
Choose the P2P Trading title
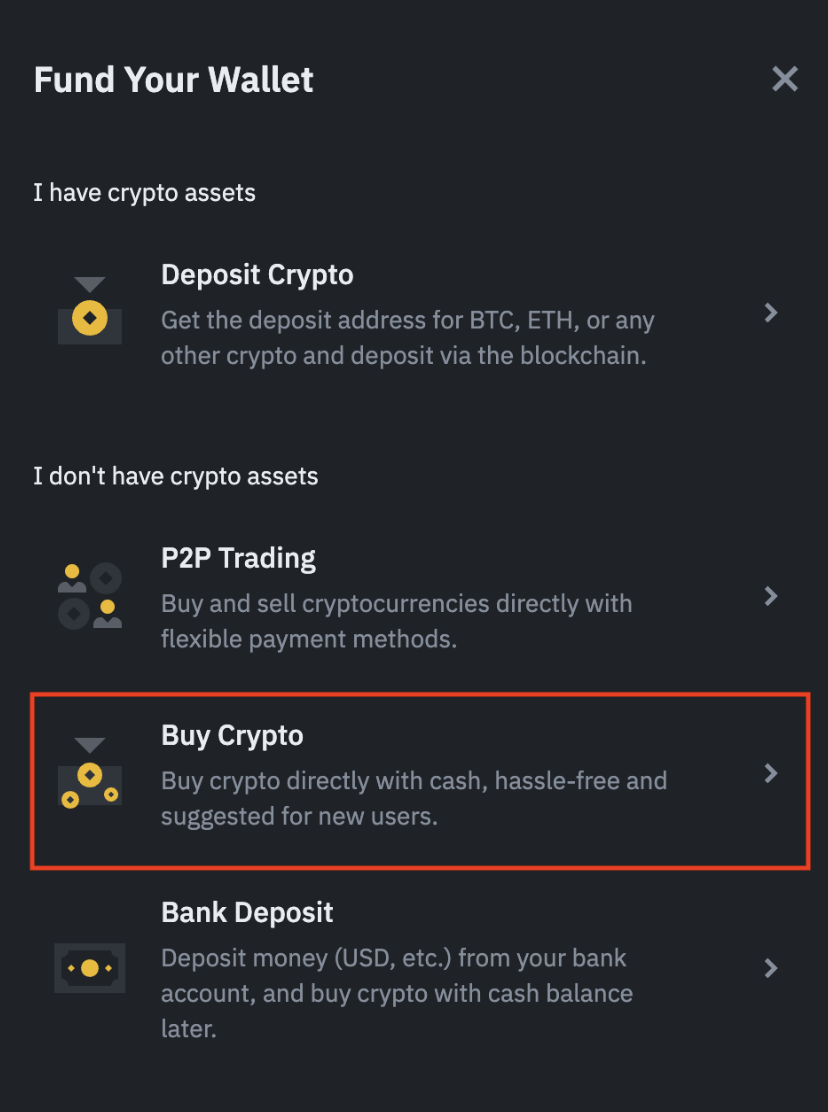pyautogui.click(x=238, y=558)
